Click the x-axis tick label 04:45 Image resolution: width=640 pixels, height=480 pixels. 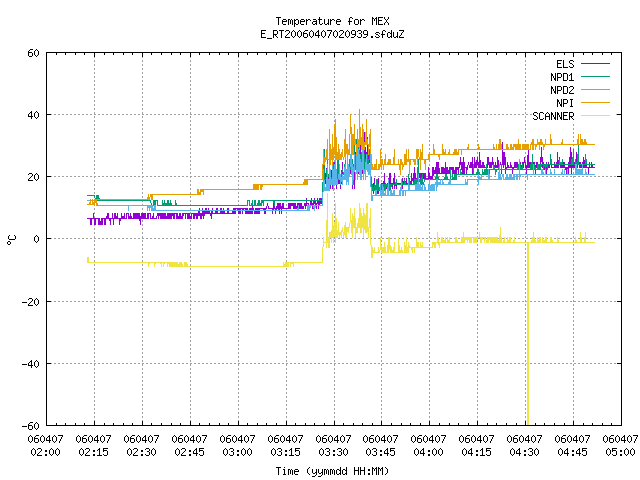coord(572,452)
